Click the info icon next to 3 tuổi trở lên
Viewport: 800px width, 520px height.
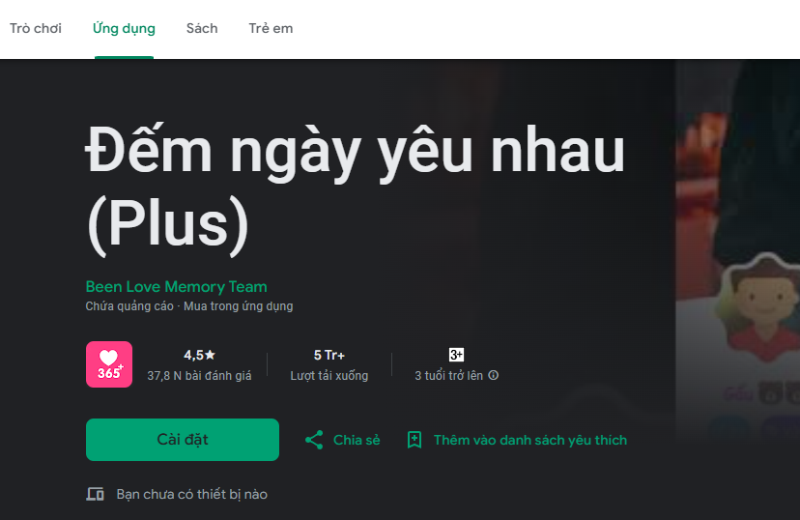click(x=493, y=375)
